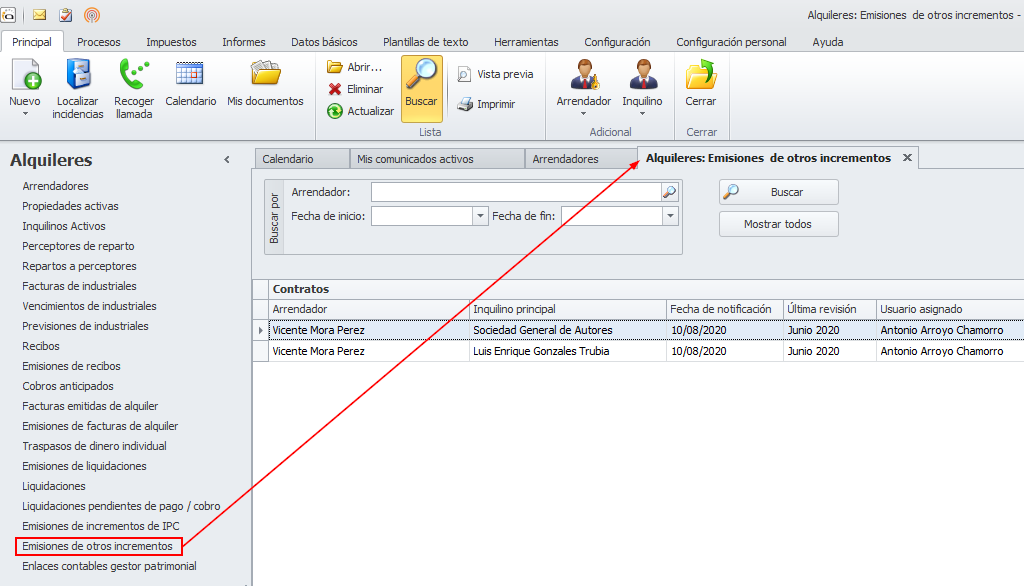
Task: Click the Buscar button in search panel
Action: pyautogui.click(x=778, y=192)
